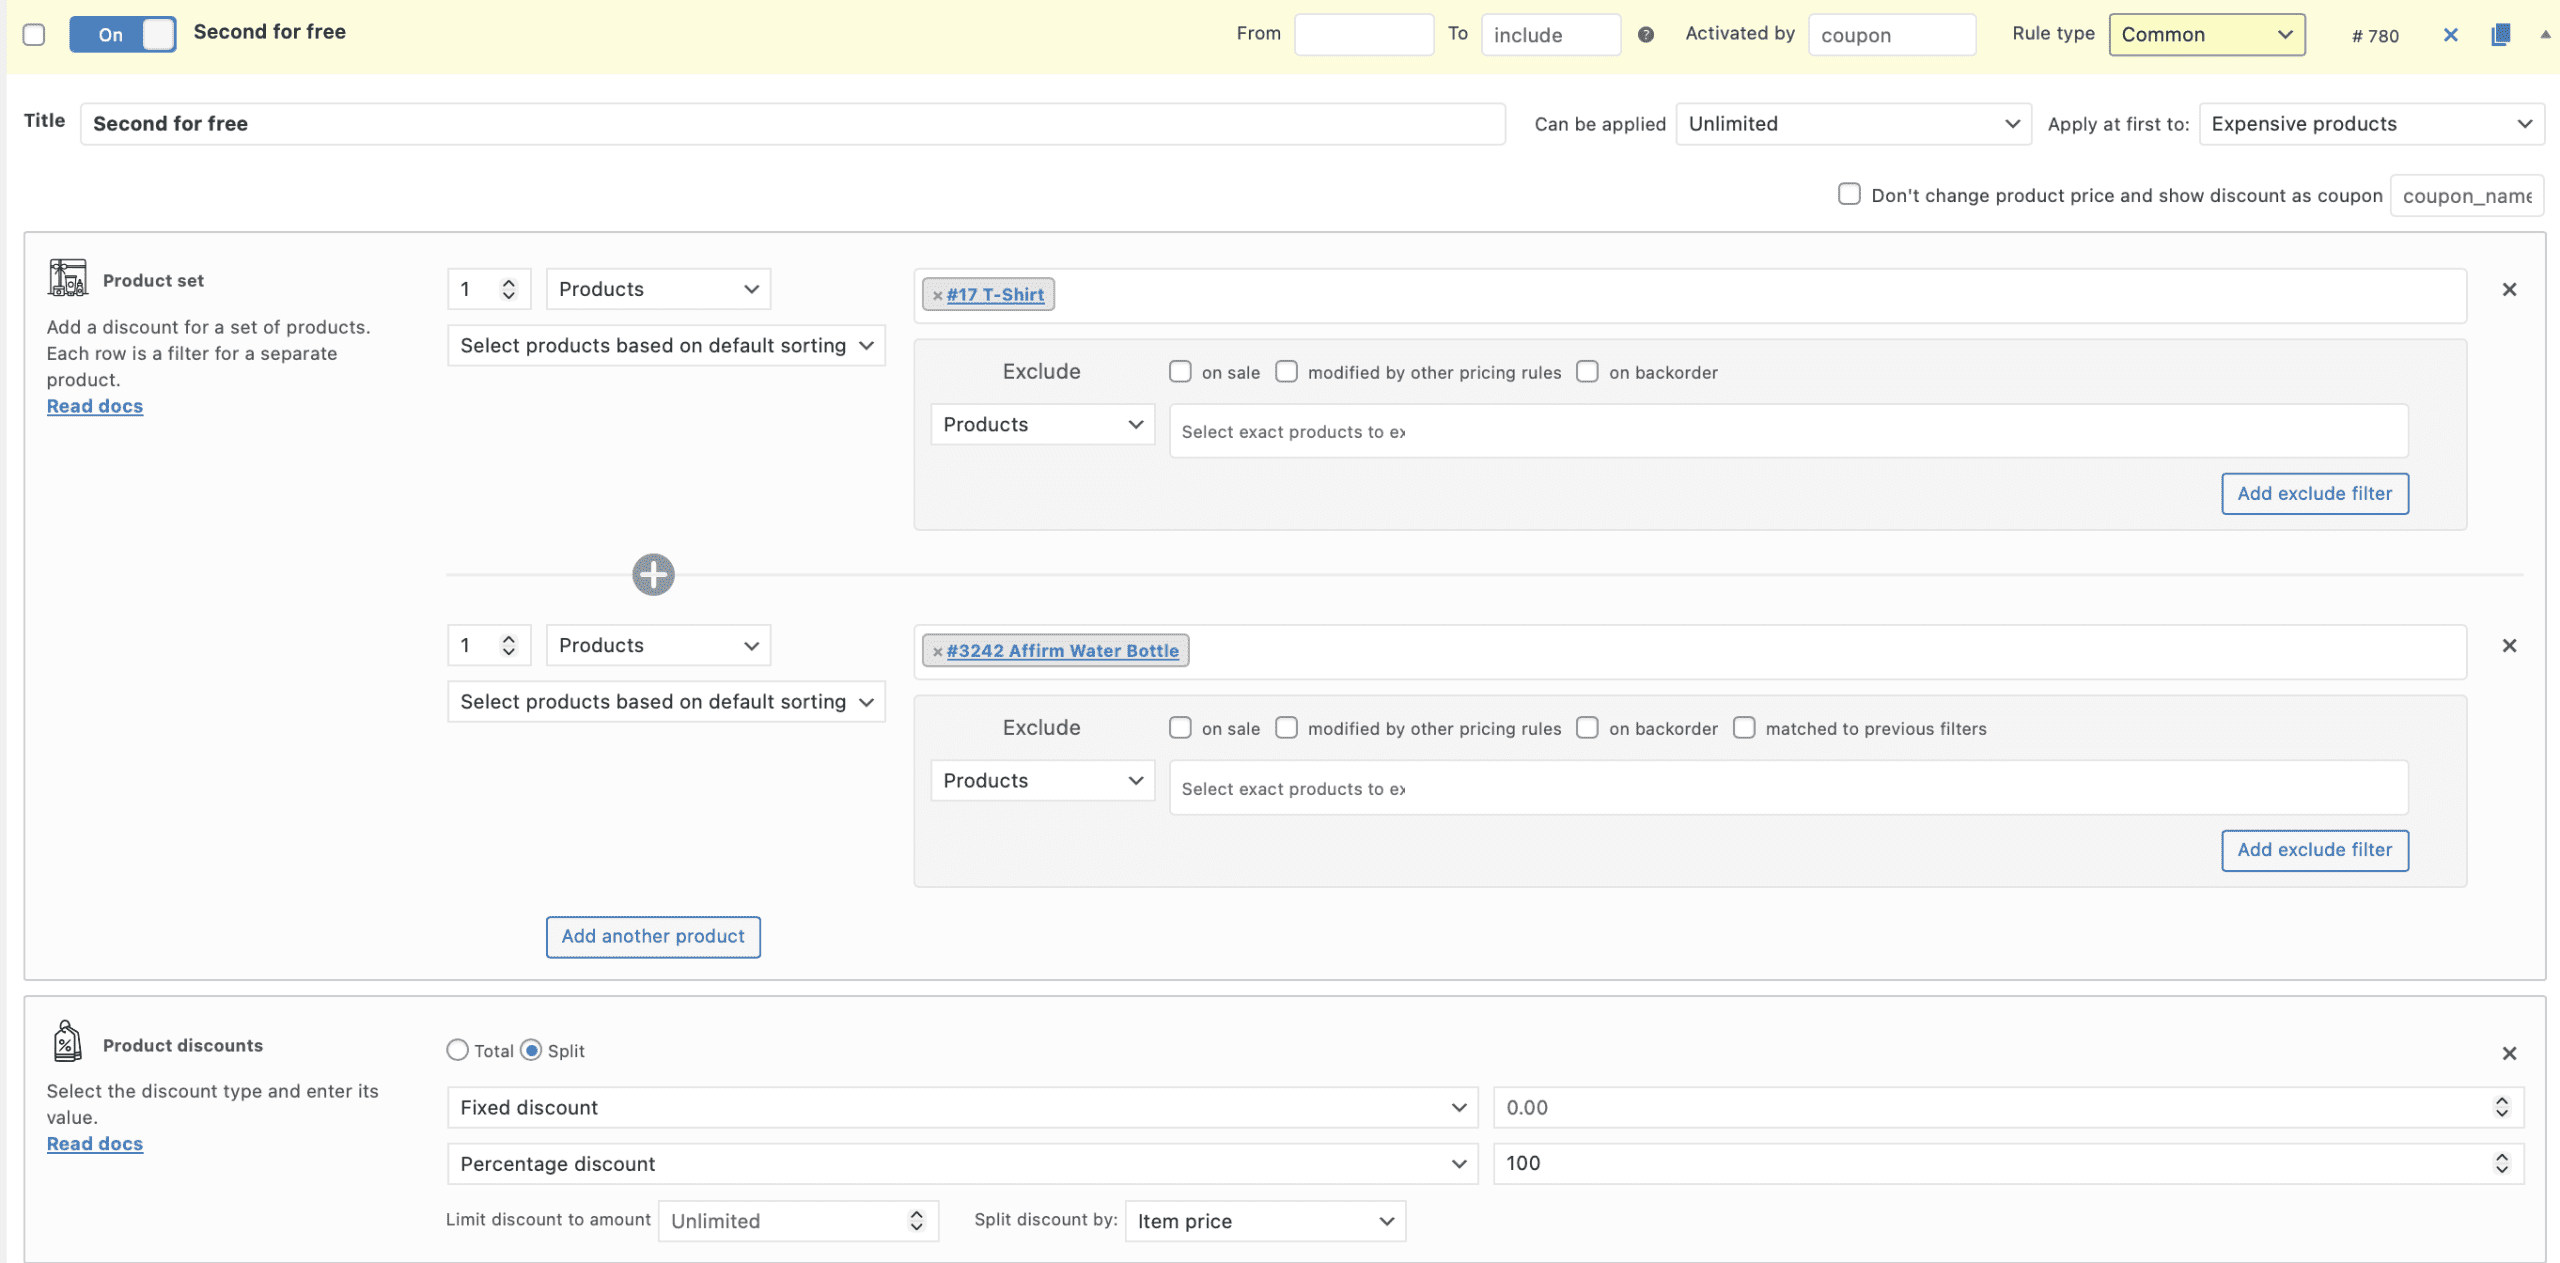
Task: Click the duplicate rule copy icon
Action: [x=2499, y=35]
